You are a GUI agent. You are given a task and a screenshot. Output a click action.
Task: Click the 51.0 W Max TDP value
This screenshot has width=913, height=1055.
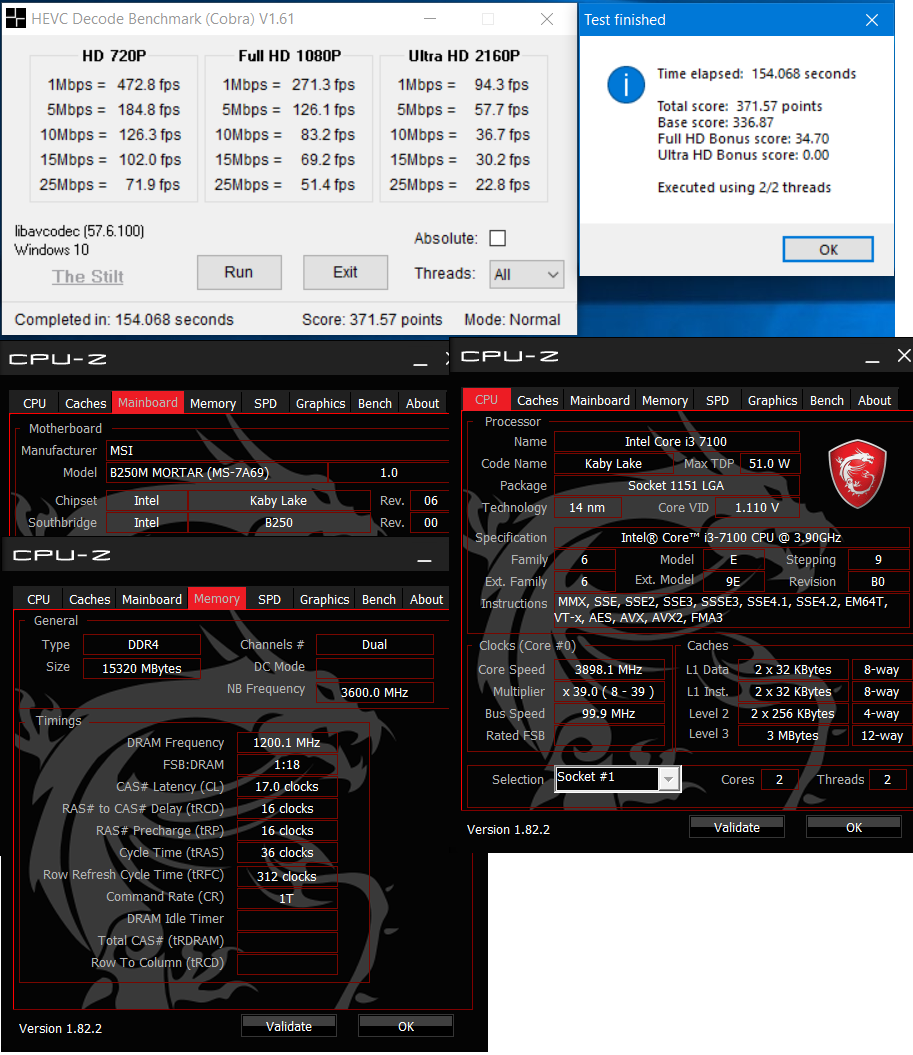pos(770,464)
